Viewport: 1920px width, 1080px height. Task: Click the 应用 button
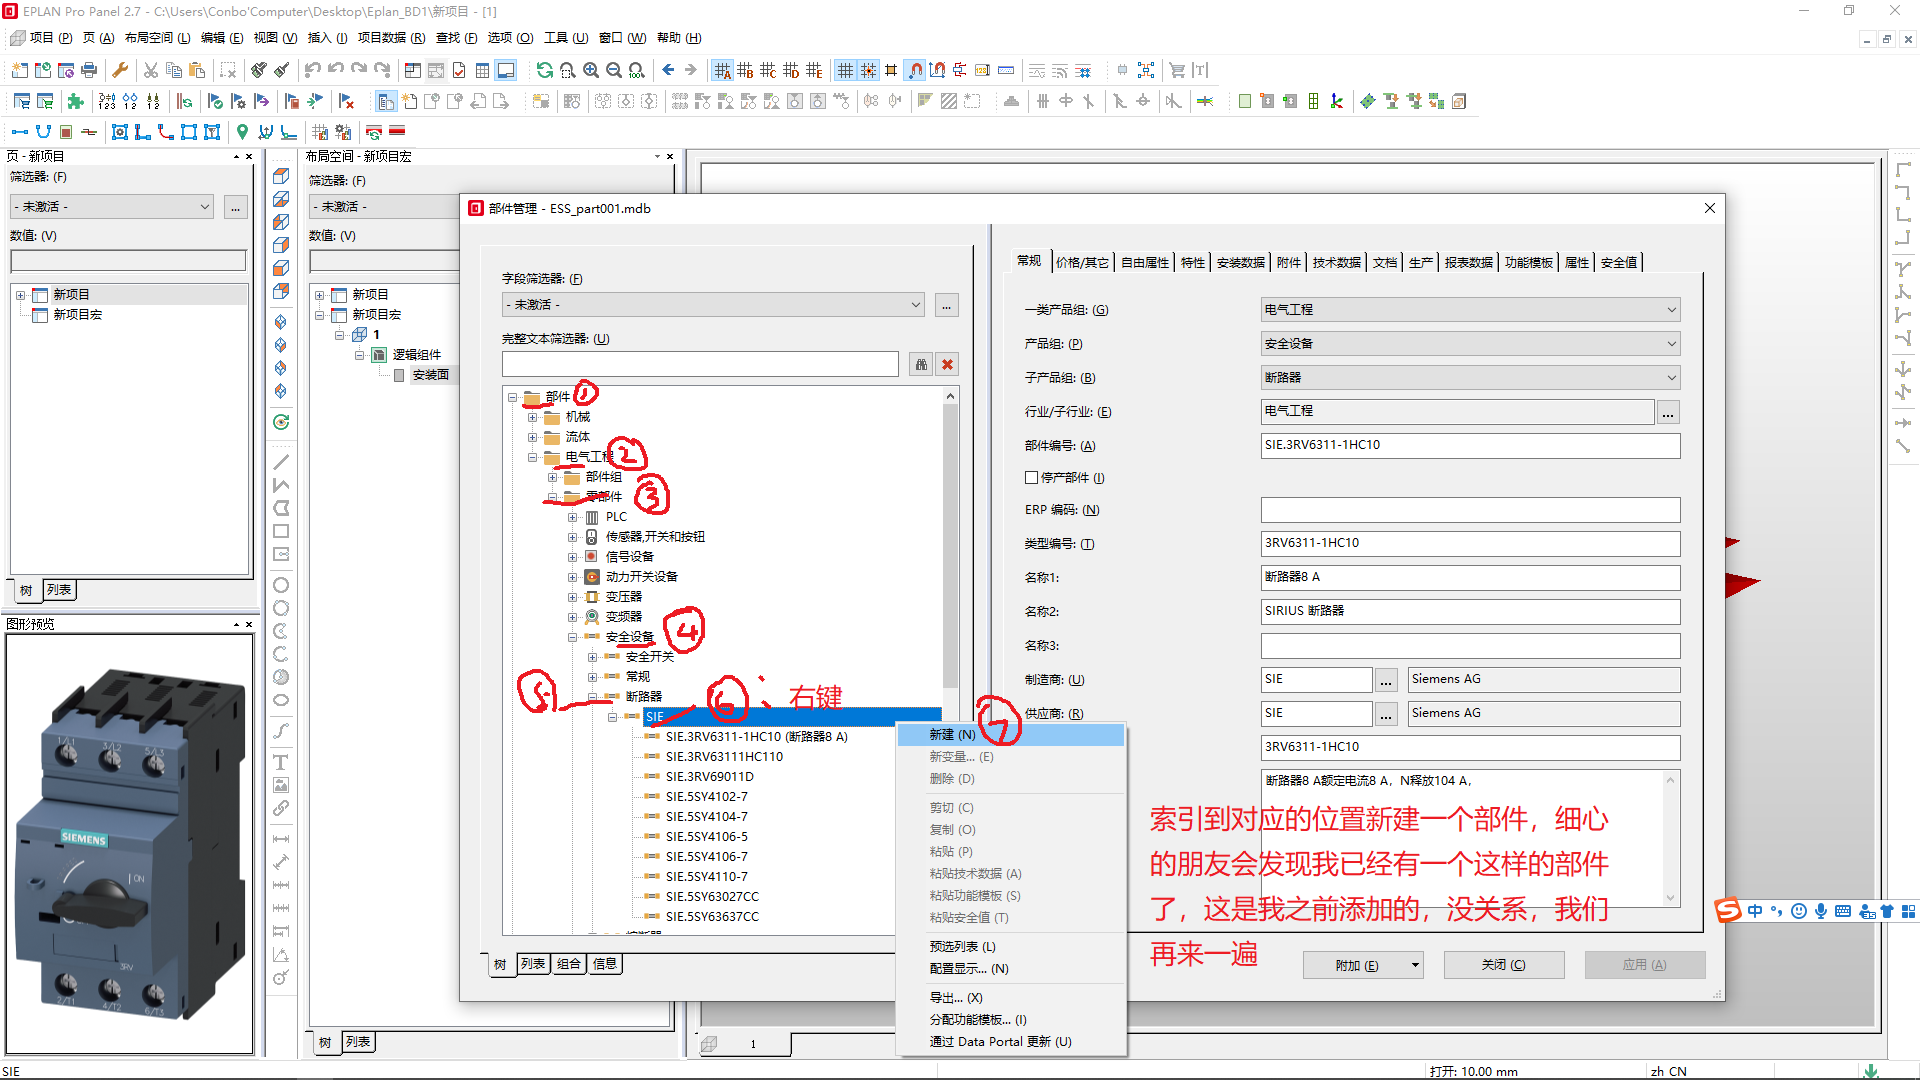1644,964
